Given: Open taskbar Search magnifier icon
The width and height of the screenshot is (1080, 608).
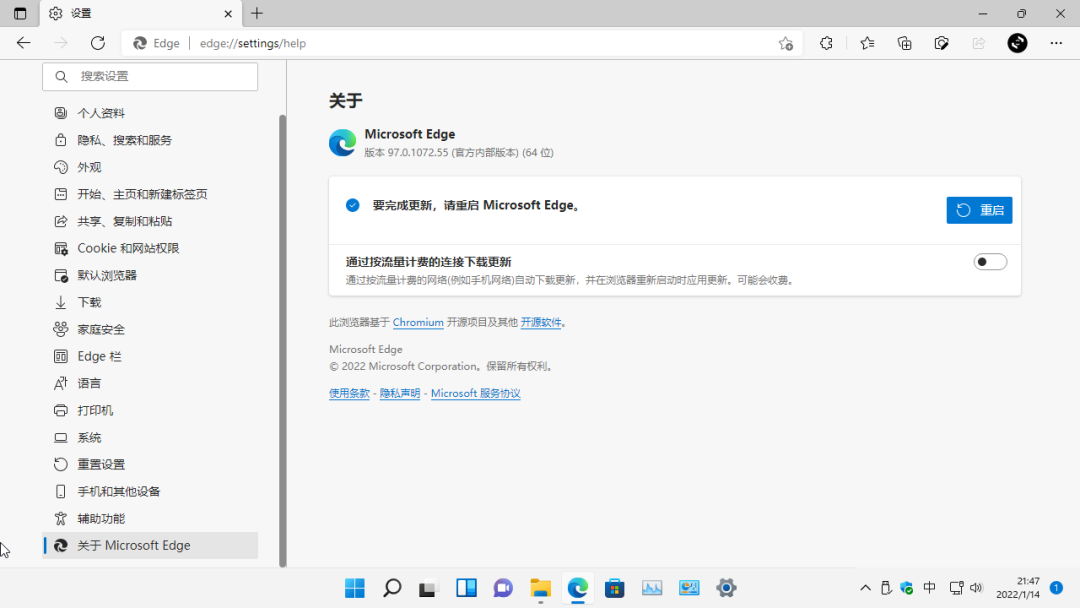Looking at the screenshot, I should point(392,588).
